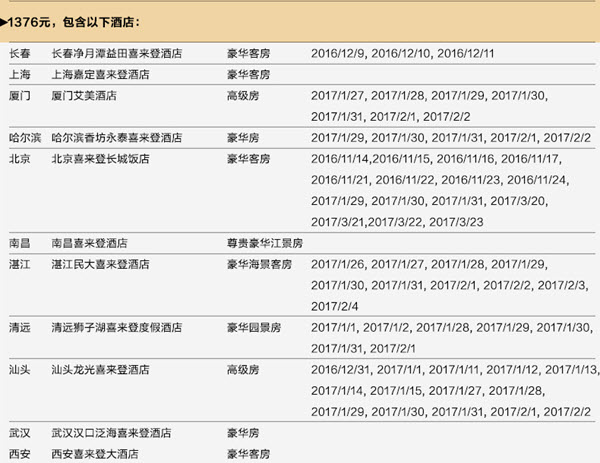Click '豪华客房' in the 上海 row

coord(249,74)
